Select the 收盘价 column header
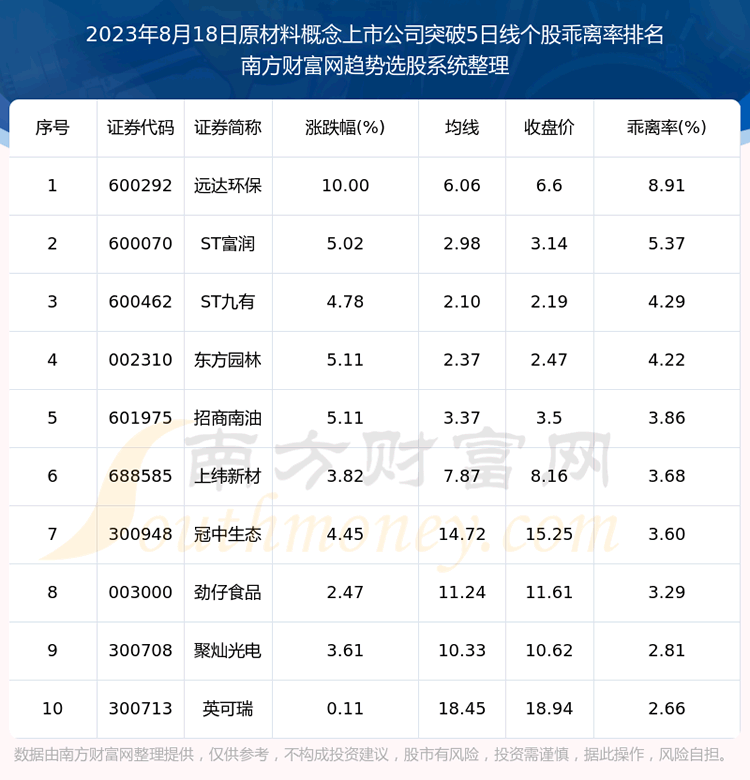The image size is (750, 780). pos(549,128)
